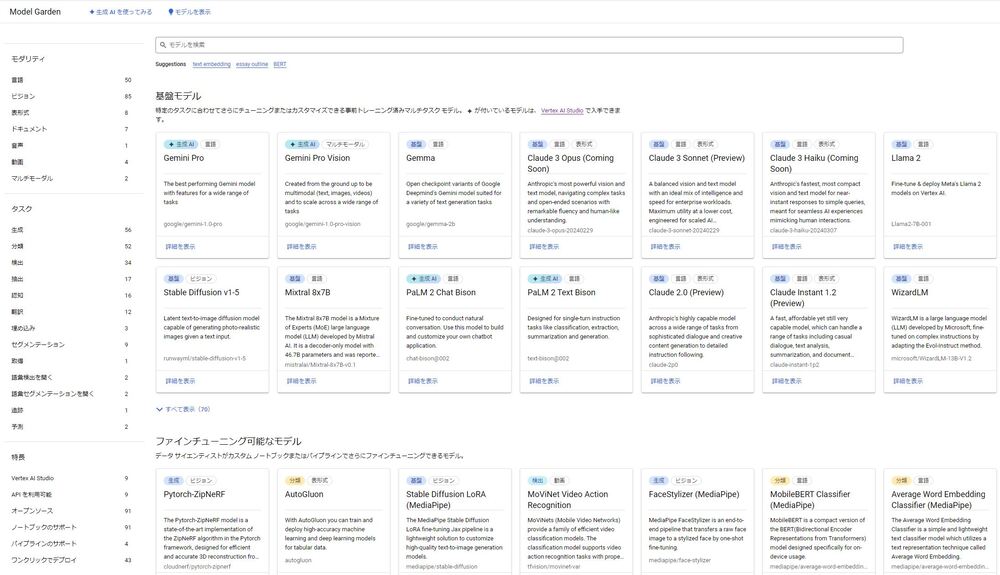Click マルチモーダル tag on Gemini Pro Vision
The width and height of the screenshot is (1000, 575).
point(345,145)
